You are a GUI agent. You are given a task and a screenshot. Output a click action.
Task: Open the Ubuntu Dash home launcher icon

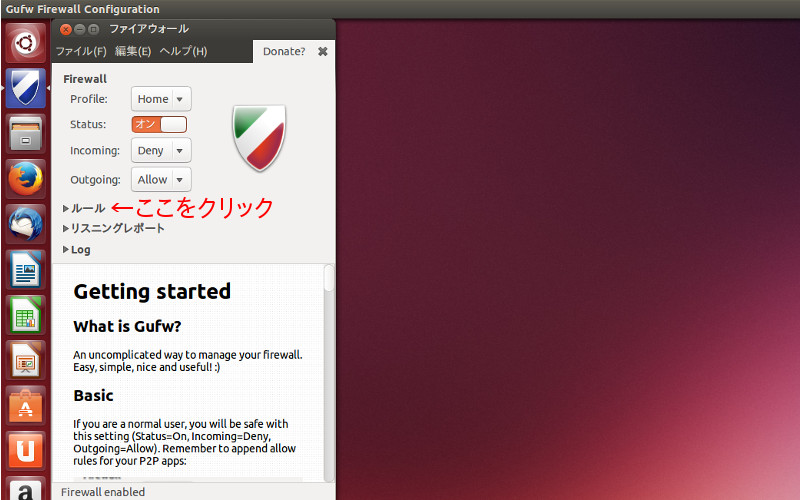point(26,43)
